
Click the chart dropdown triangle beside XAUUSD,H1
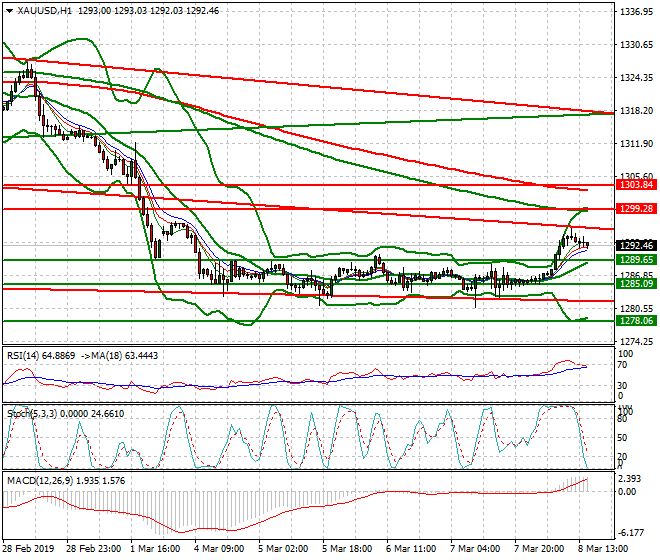pos(9,11)
